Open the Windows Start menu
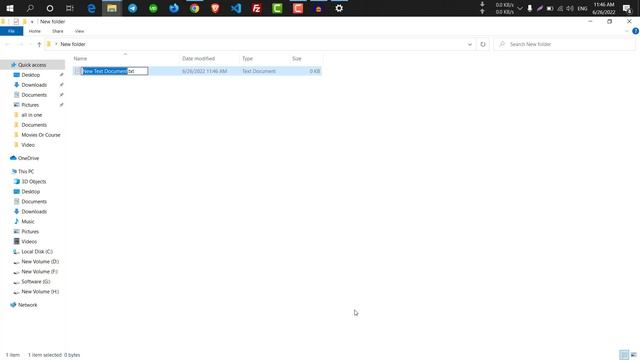640x360 pixels. click(10, 8)
